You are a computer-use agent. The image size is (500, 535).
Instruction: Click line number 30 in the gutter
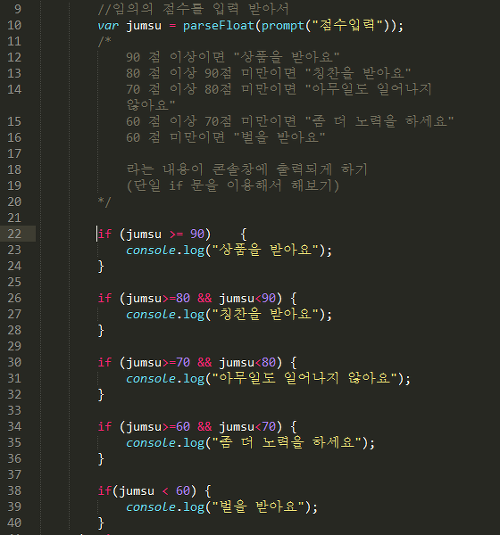coord(14,362)
